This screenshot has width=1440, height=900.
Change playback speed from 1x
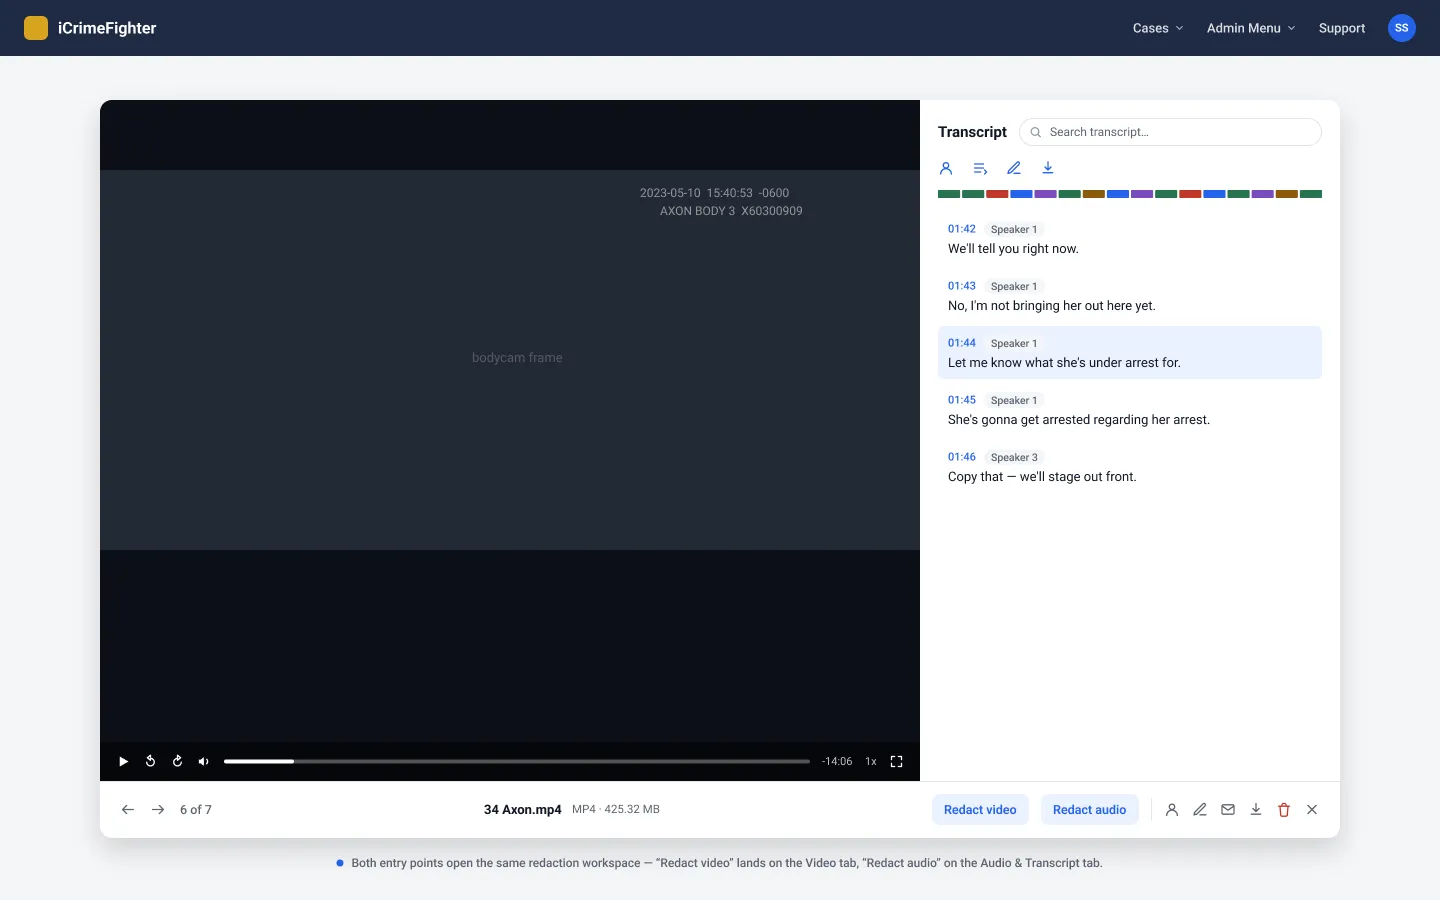871,762
